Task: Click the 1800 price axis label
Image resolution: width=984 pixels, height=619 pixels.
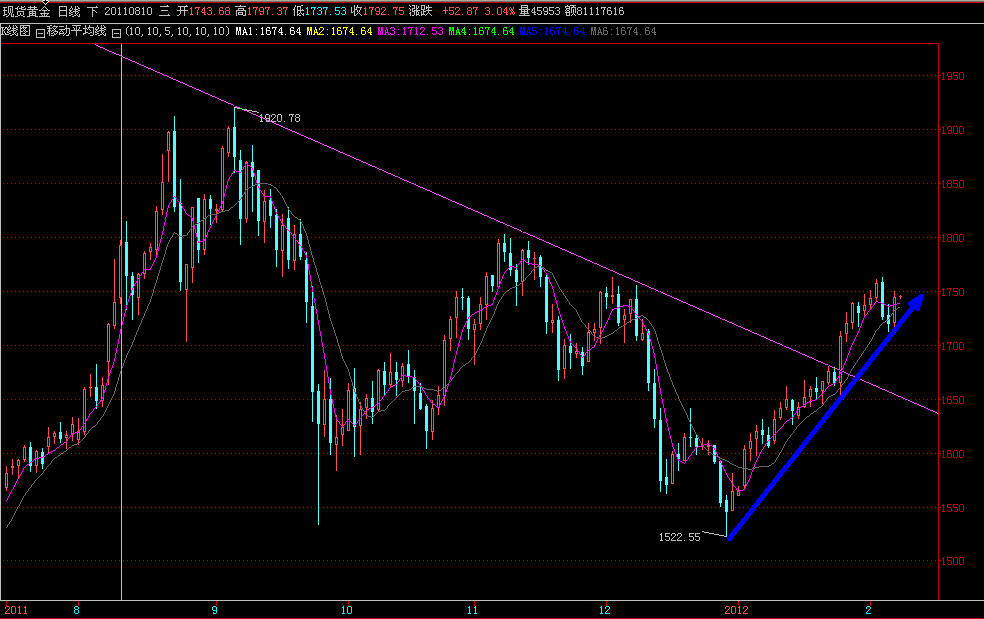Action: pyautogui.click(x=952, y=238)
